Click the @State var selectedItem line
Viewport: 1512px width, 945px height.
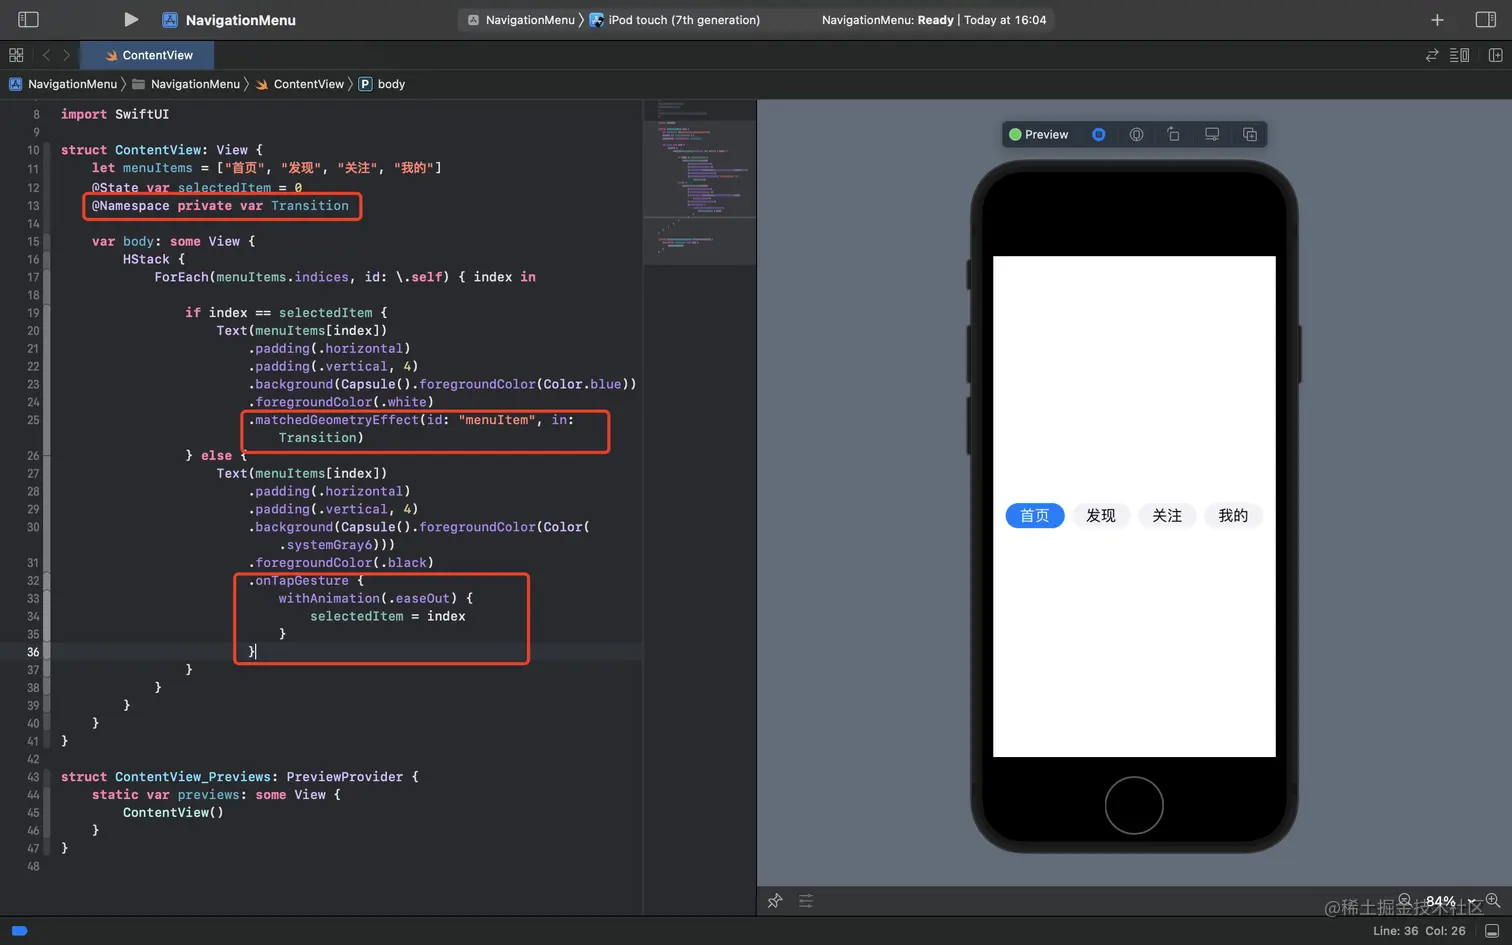point(197,188)
